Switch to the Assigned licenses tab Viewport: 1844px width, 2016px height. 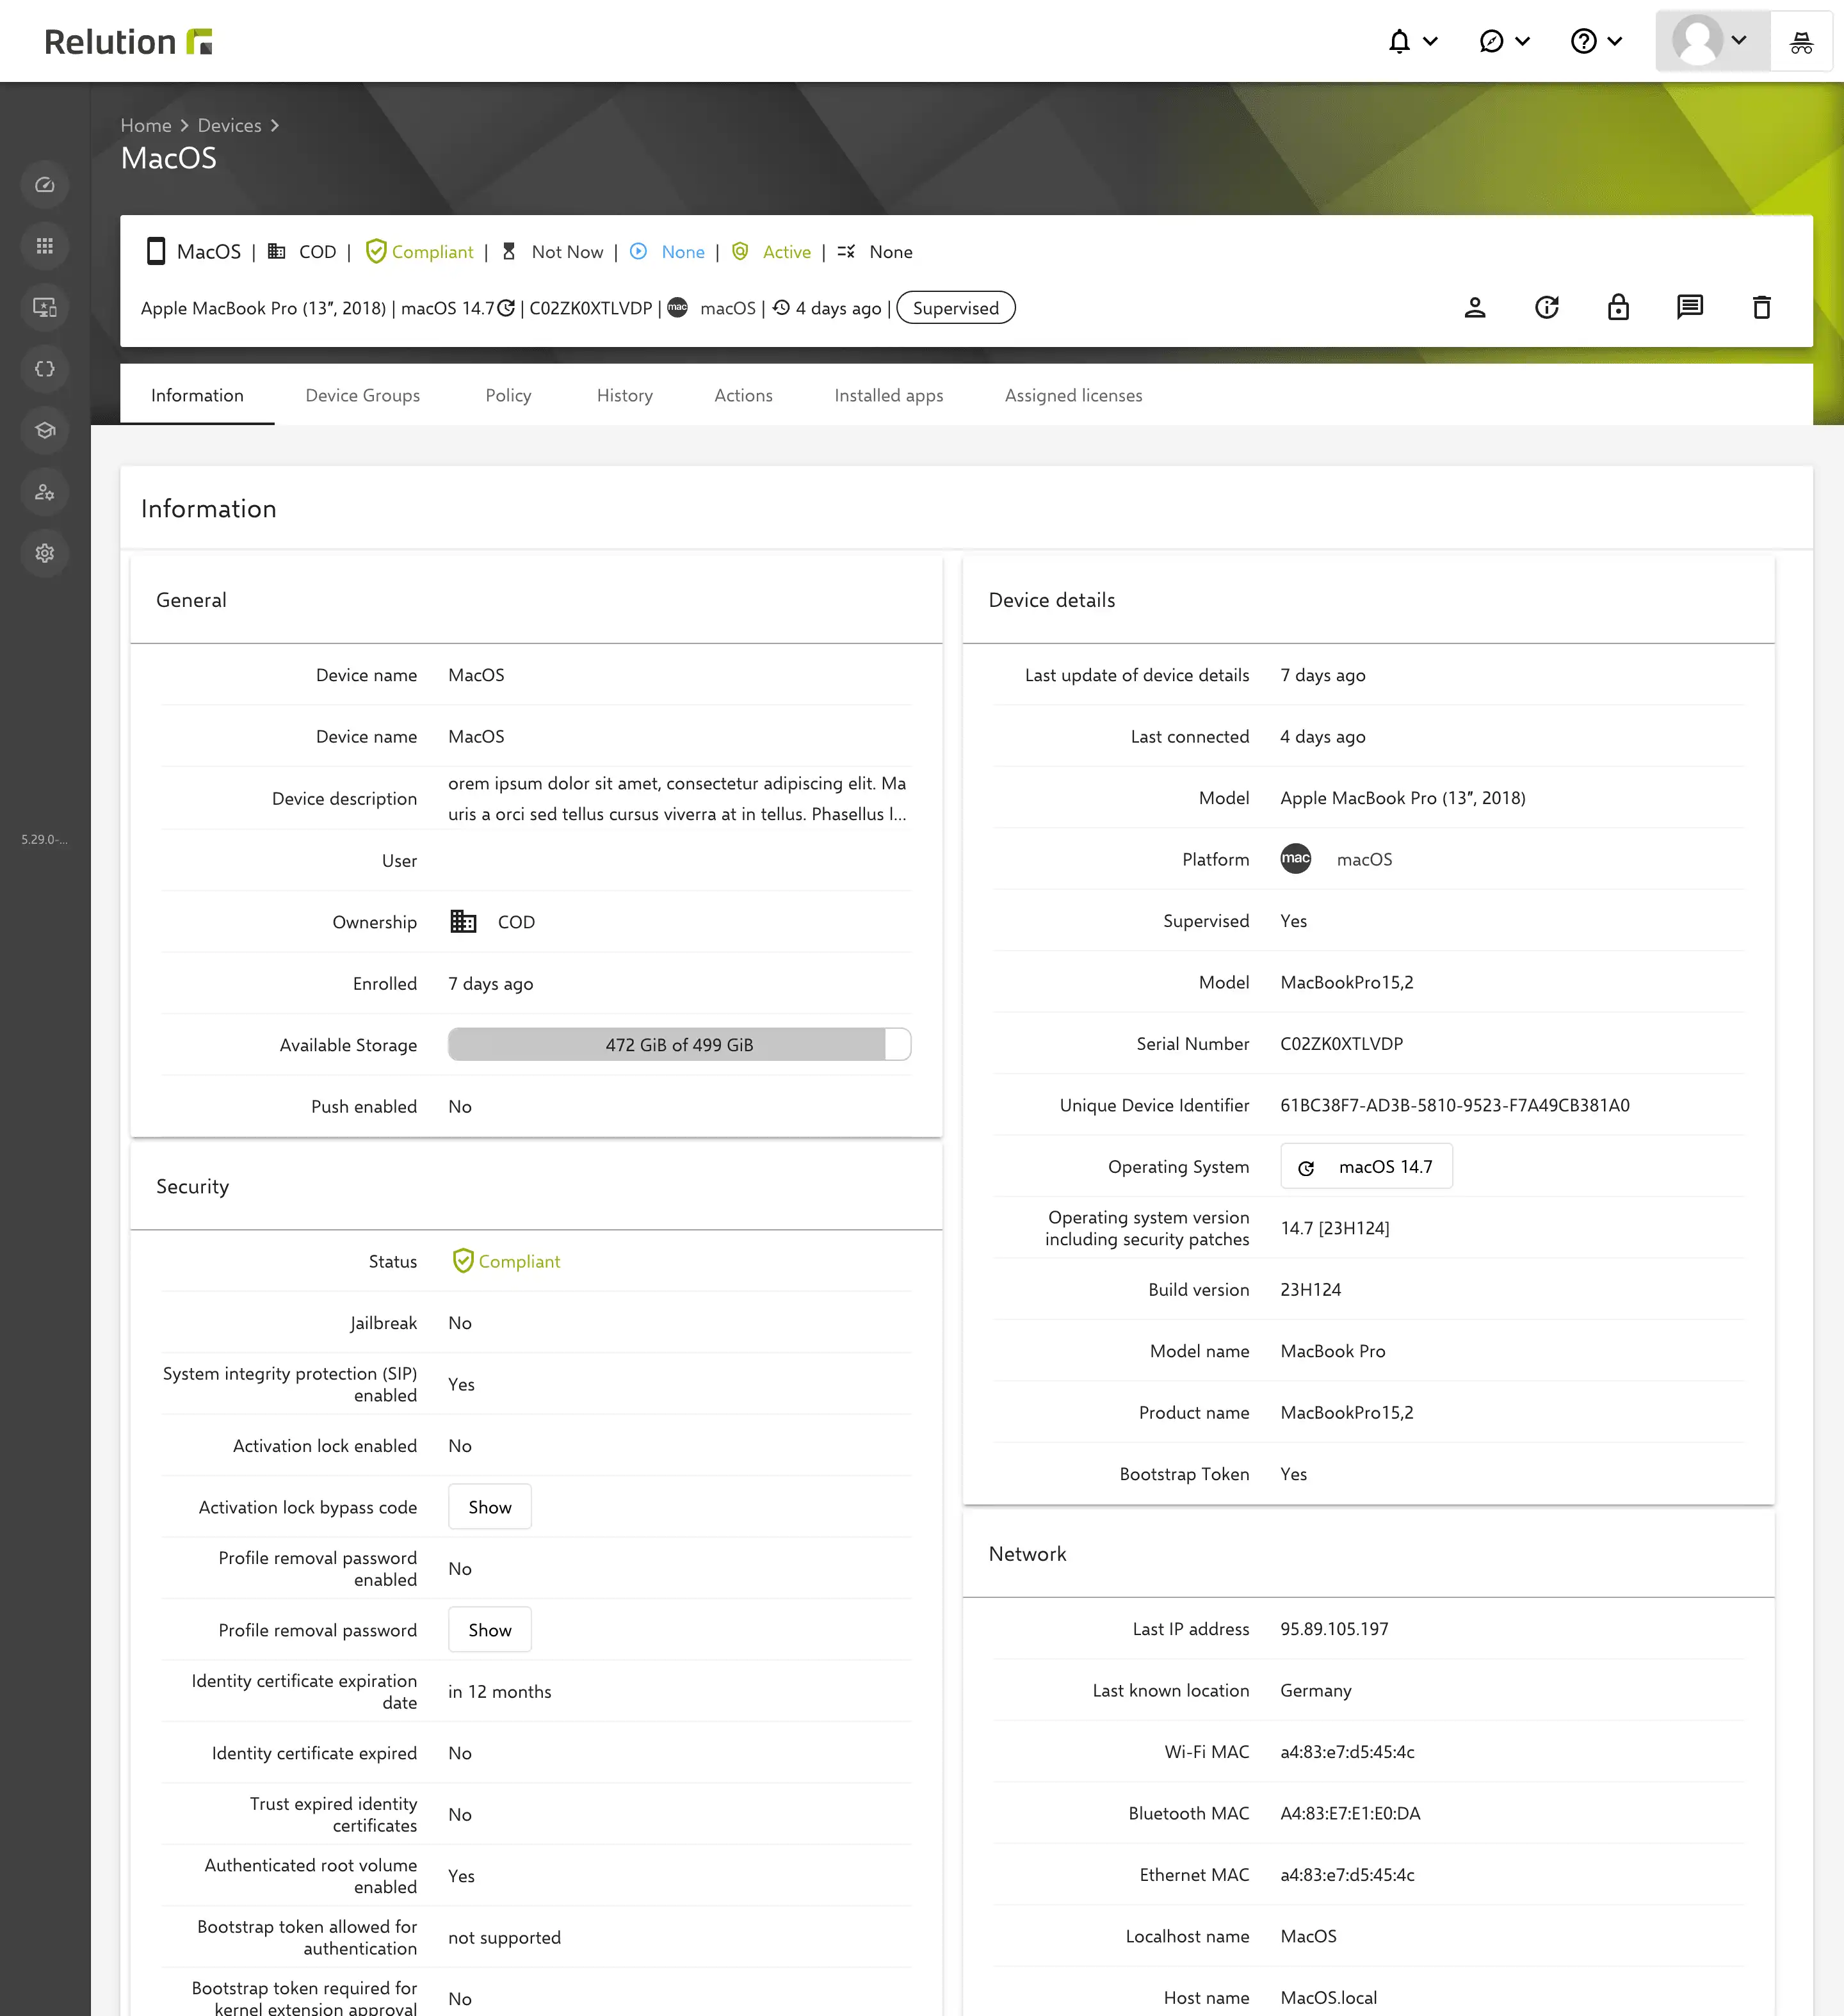coord(1073,395)
